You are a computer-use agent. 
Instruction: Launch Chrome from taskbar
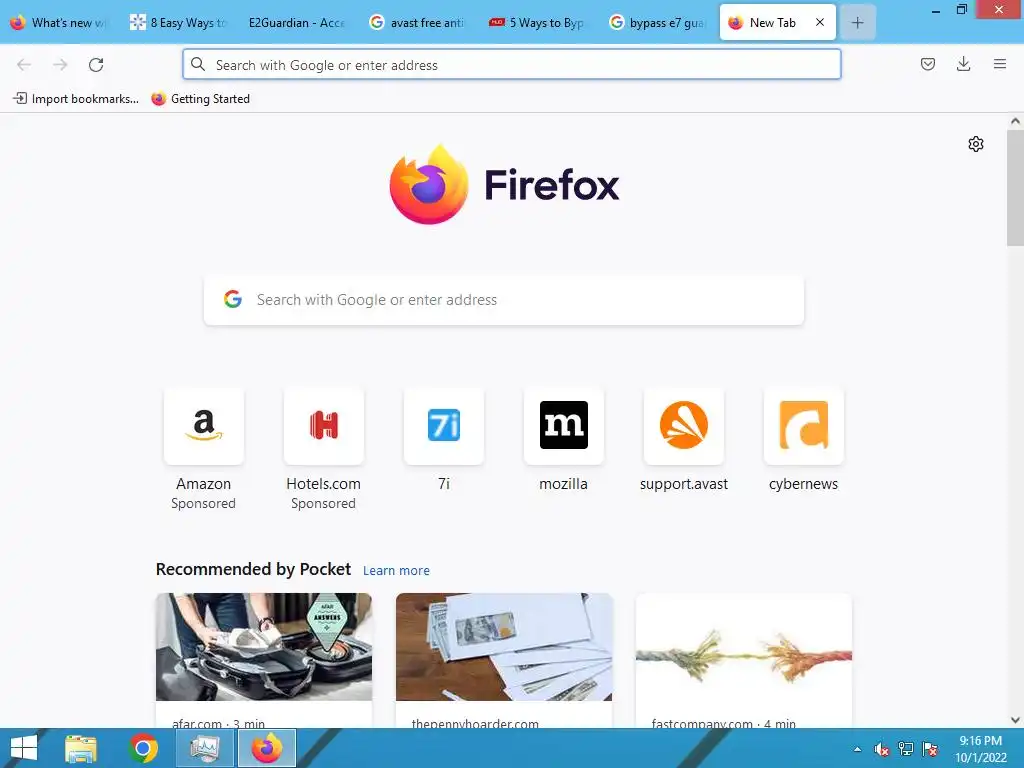point(143,748)
